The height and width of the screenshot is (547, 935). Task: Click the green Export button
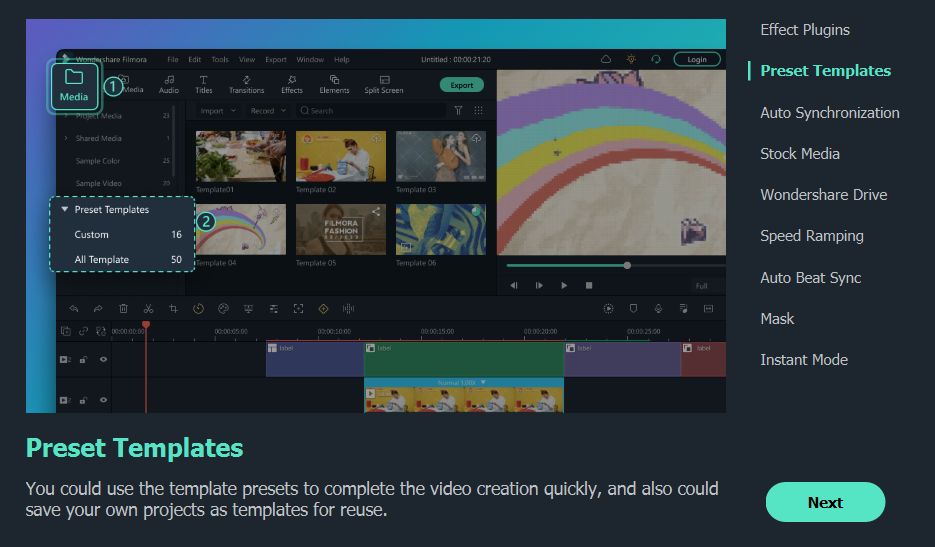point(462,85)
